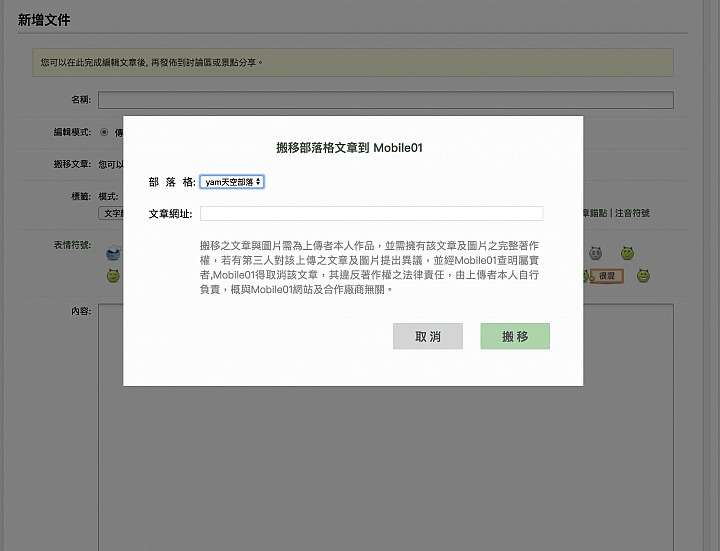
Task: Insert the 很混 sign emoticon
Action: (x=607, y=276)
